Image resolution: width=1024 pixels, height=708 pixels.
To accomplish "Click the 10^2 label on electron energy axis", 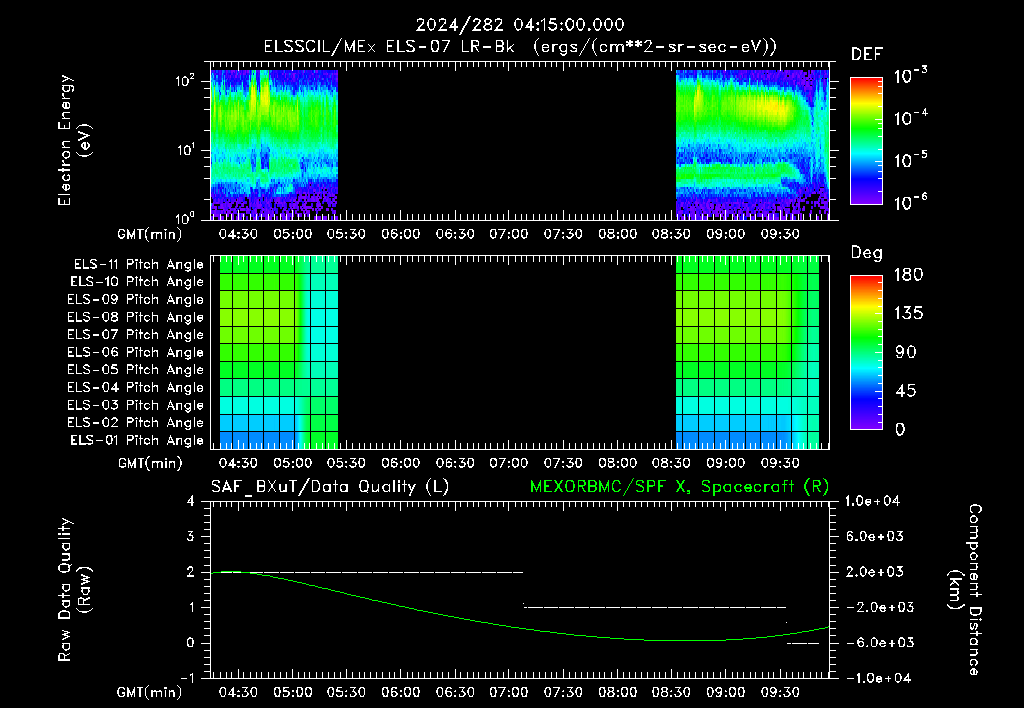I will [185, 81].
